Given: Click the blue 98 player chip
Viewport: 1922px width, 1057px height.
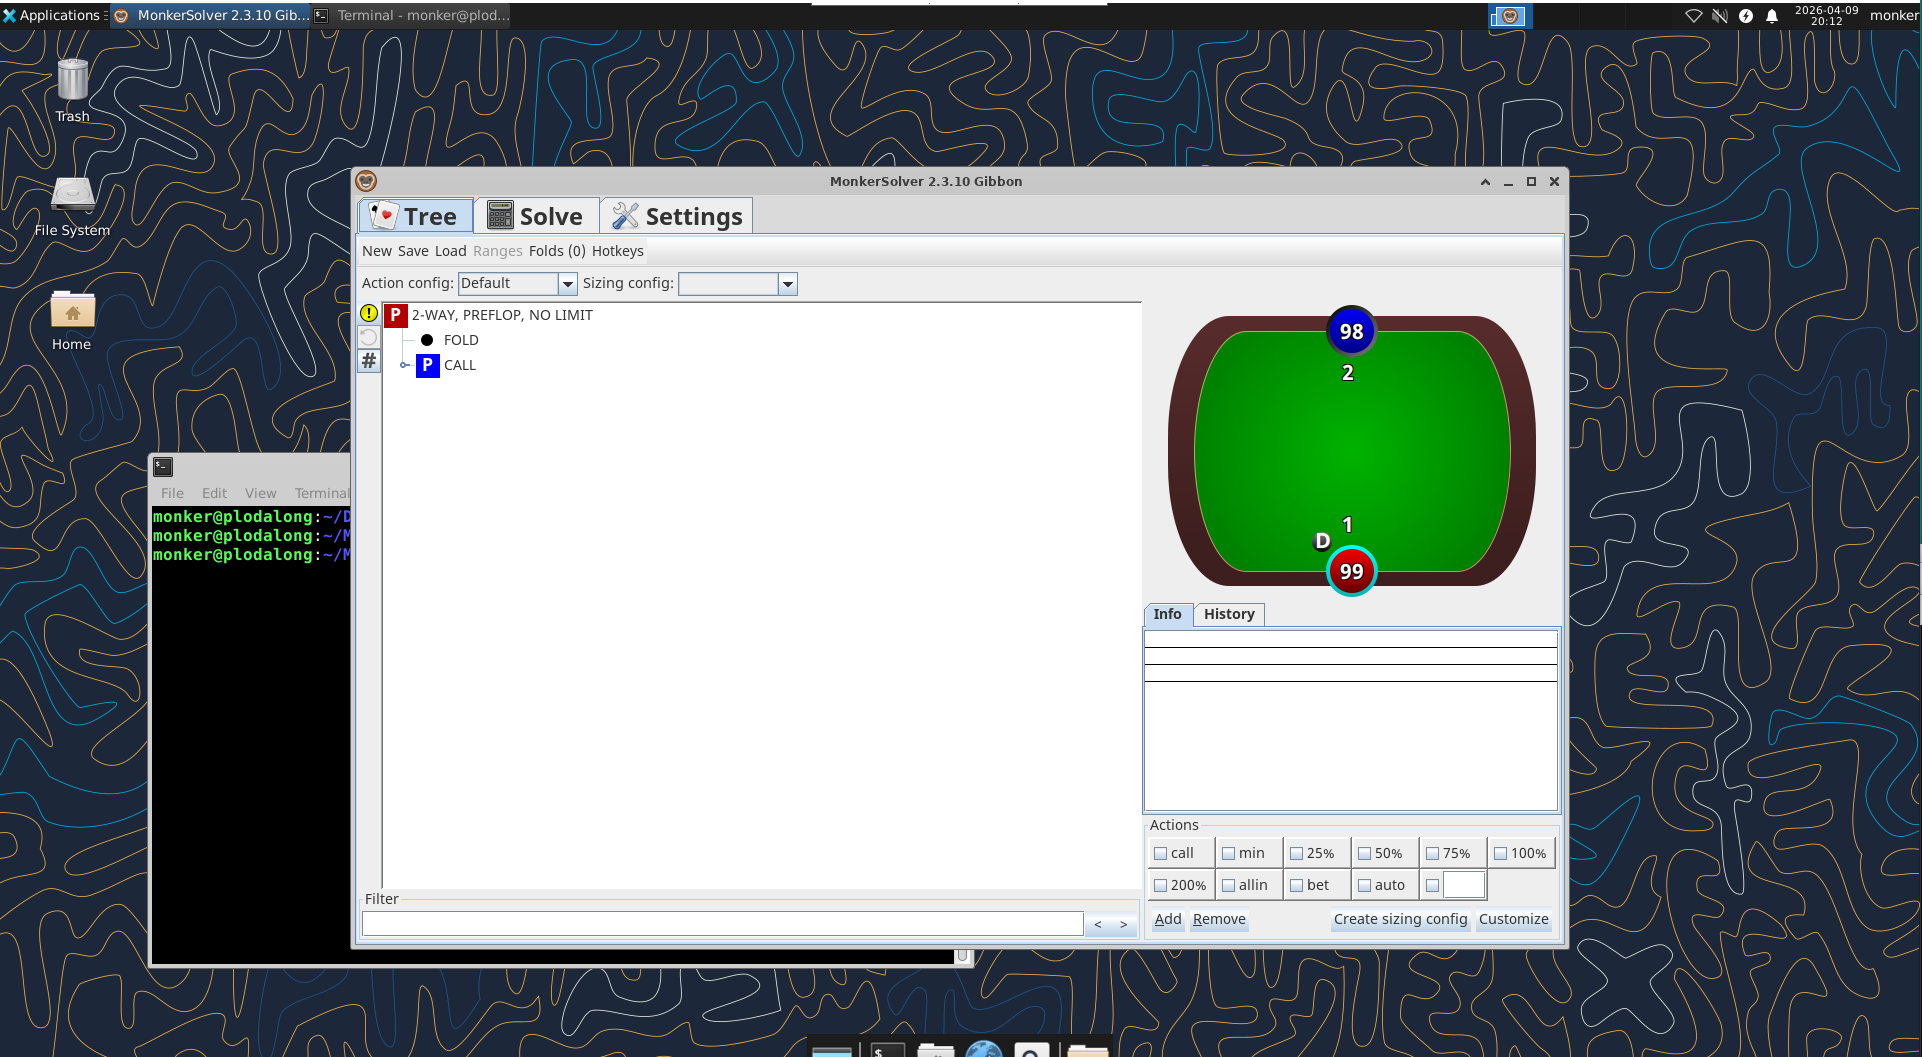Looking at the screenshot, I should 1351,331.
